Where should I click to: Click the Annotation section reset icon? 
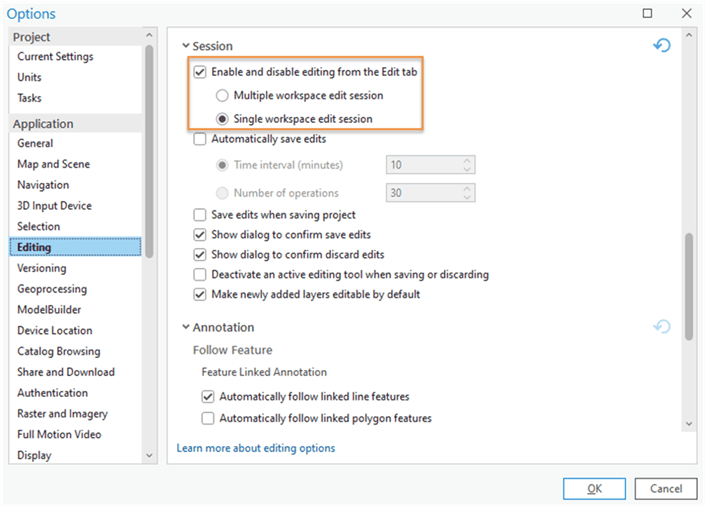point(661,327)
